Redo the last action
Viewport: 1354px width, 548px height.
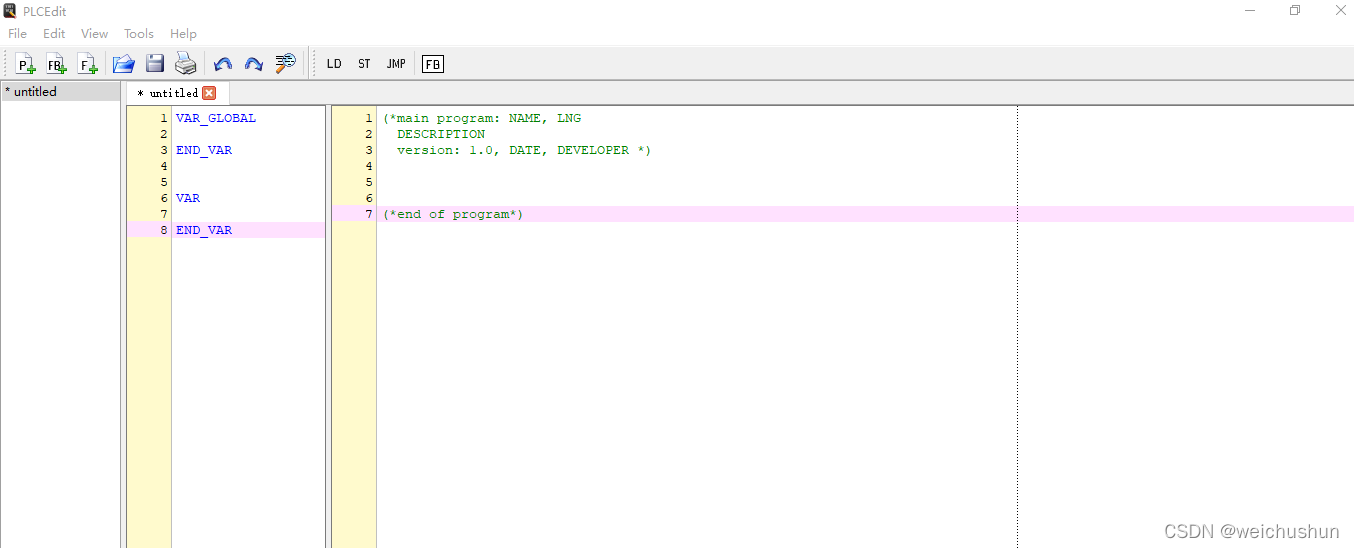pos(254,64)
